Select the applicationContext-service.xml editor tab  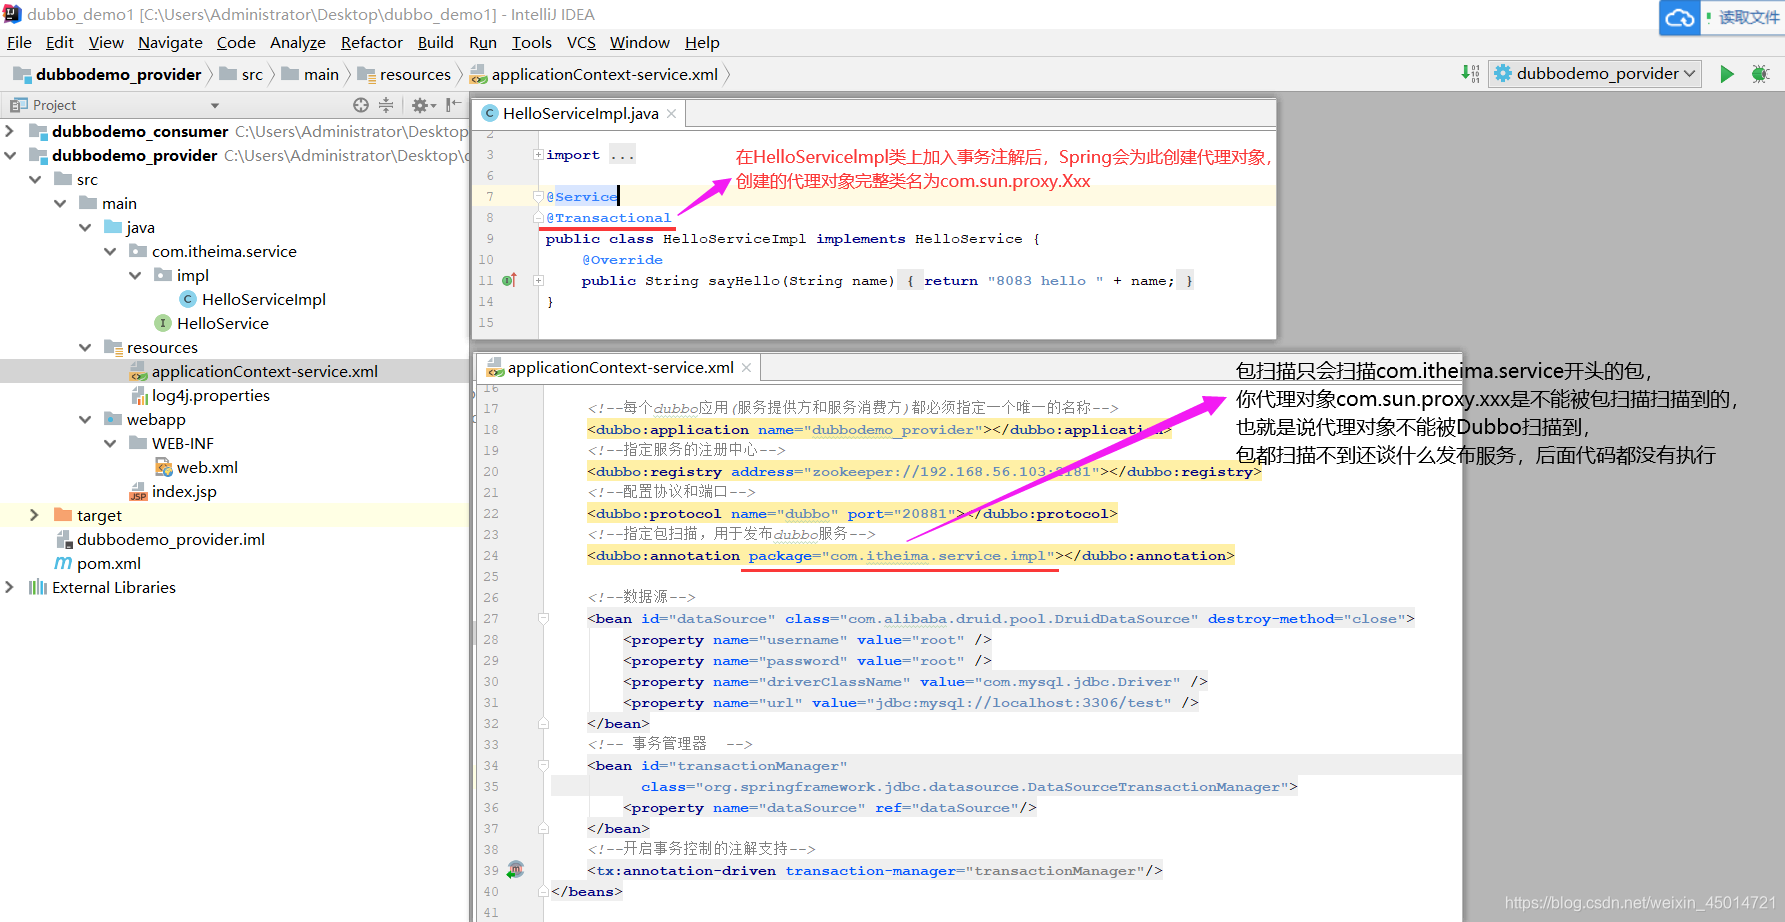[620, 367]
